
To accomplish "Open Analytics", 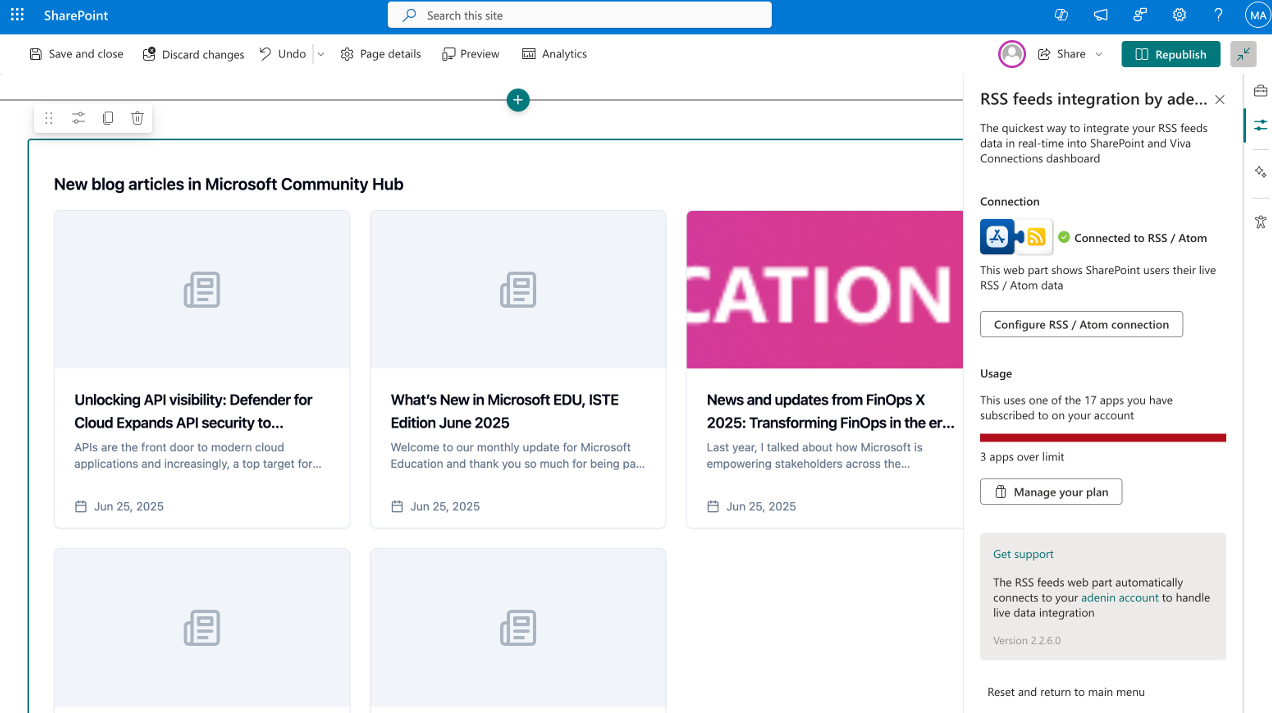I will 554,54.
